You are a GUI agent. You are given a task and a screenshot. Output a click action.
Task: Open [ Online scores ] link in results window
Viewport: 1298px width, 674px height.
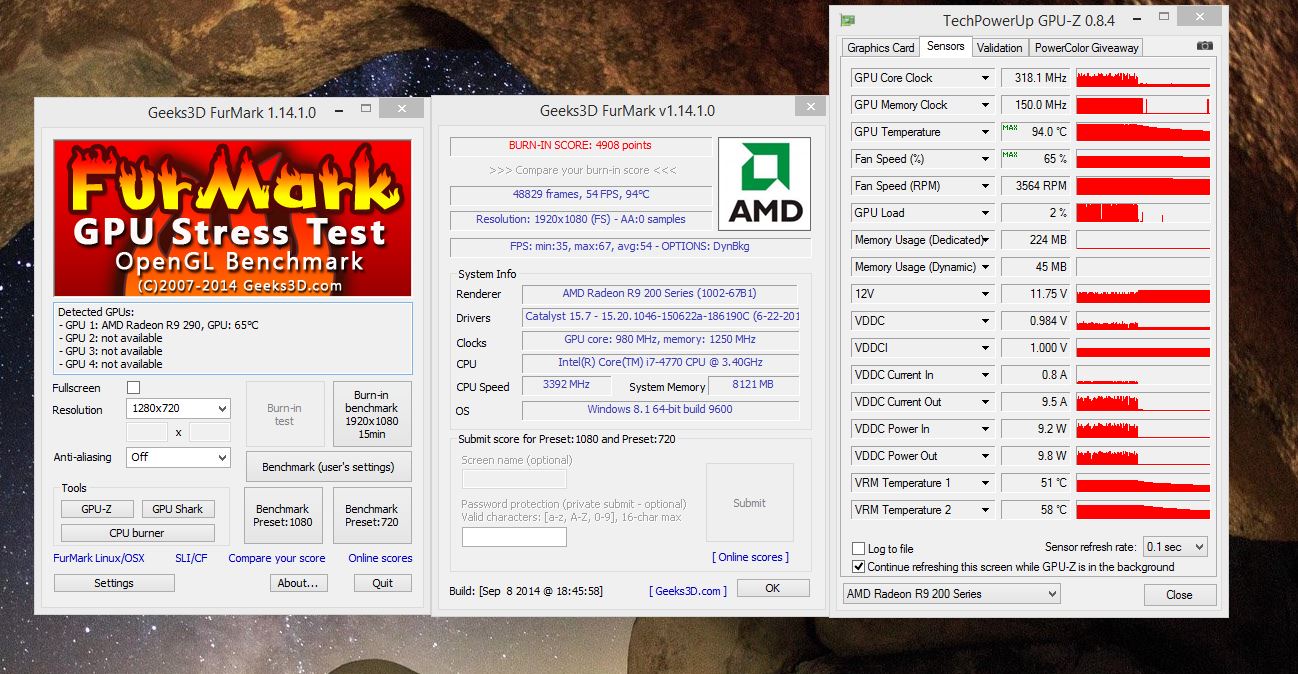point(750,557)
